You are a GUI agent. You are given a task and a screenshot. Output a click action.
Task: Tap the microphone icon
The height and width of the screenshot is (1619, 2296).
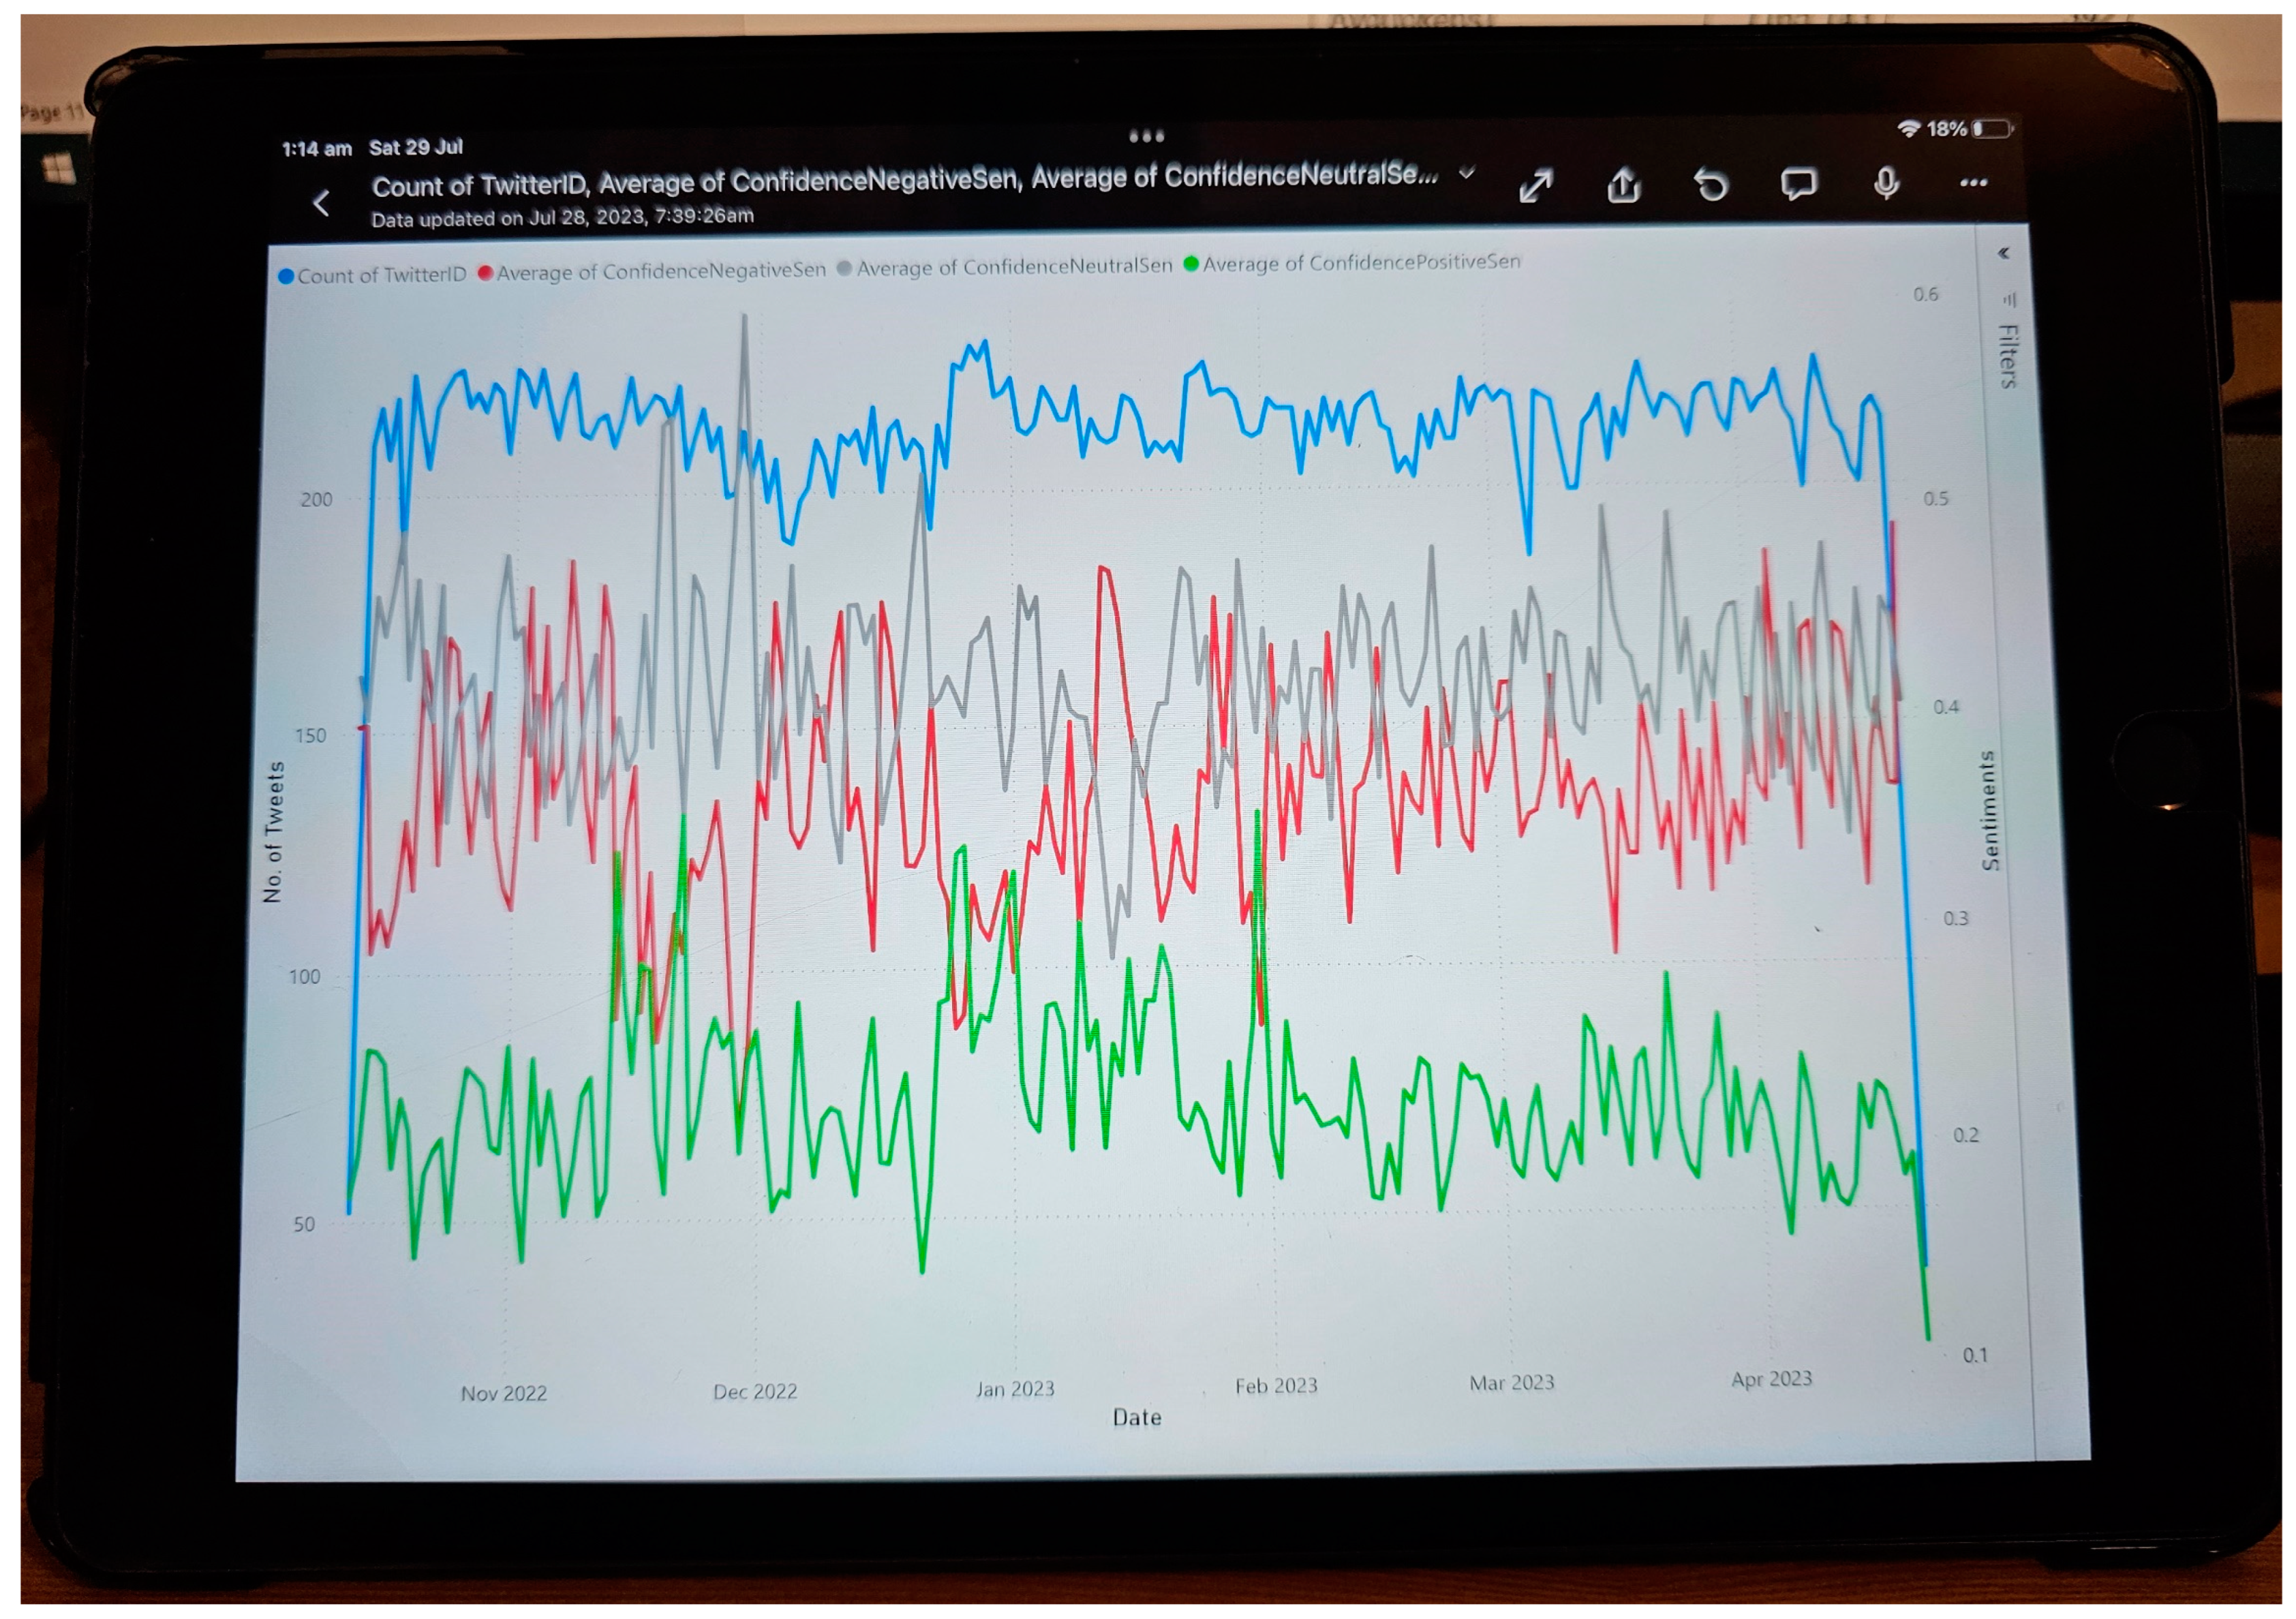(1886, 183)
